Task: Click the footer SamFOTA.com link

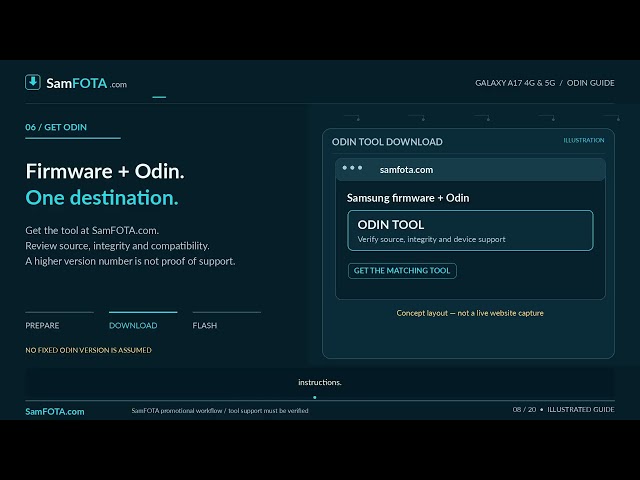Action: [x=55, y=411]
